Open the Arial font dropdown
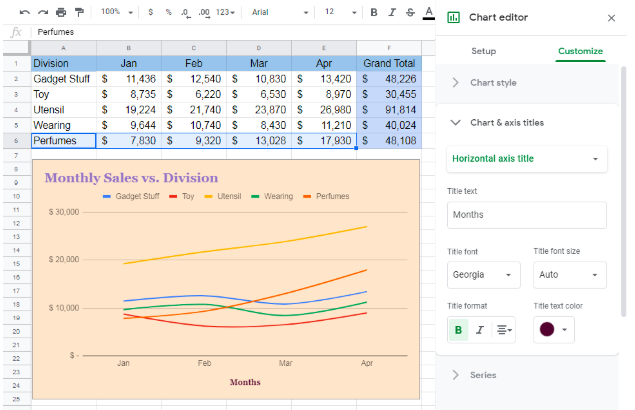Image resolution: width=635 pixels, height=410 pixels. point(279,12)
